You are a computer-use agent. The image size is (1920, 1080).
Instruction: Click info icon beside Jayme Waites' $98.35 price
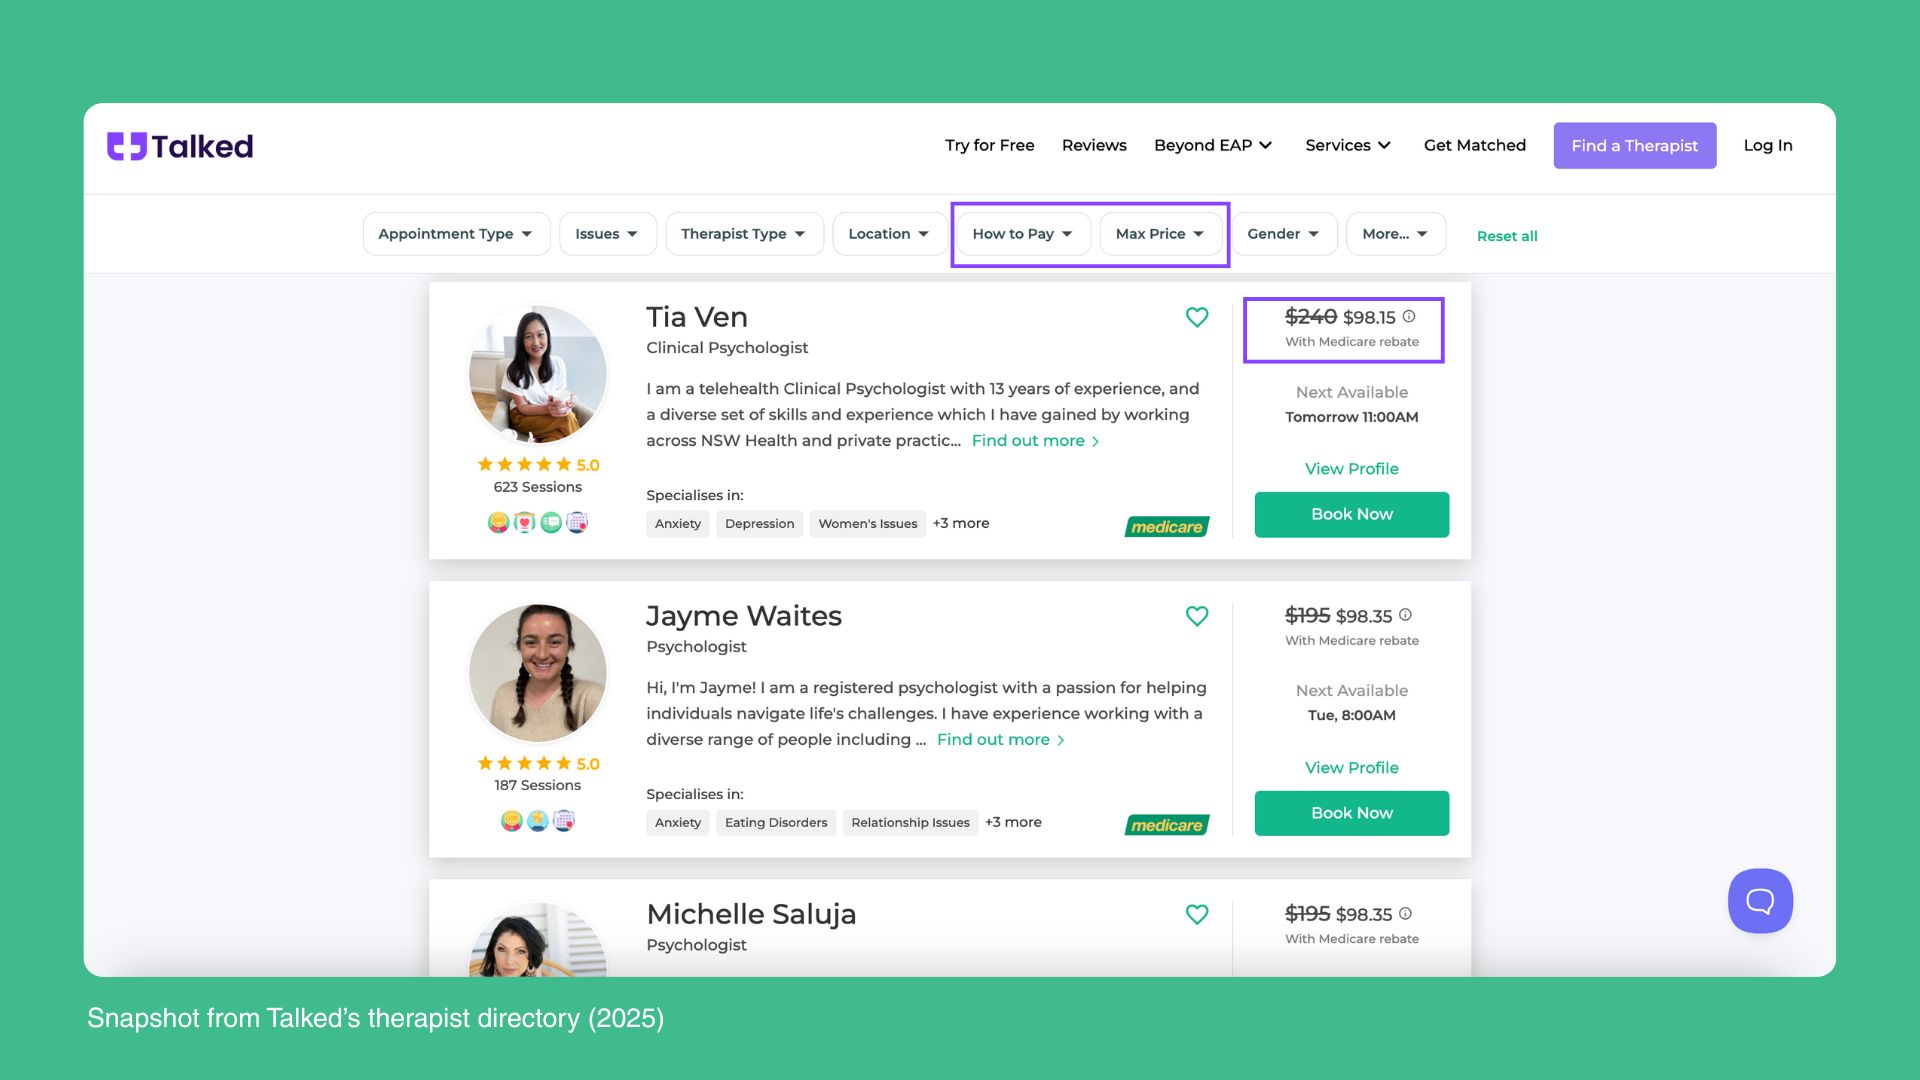1405,615
